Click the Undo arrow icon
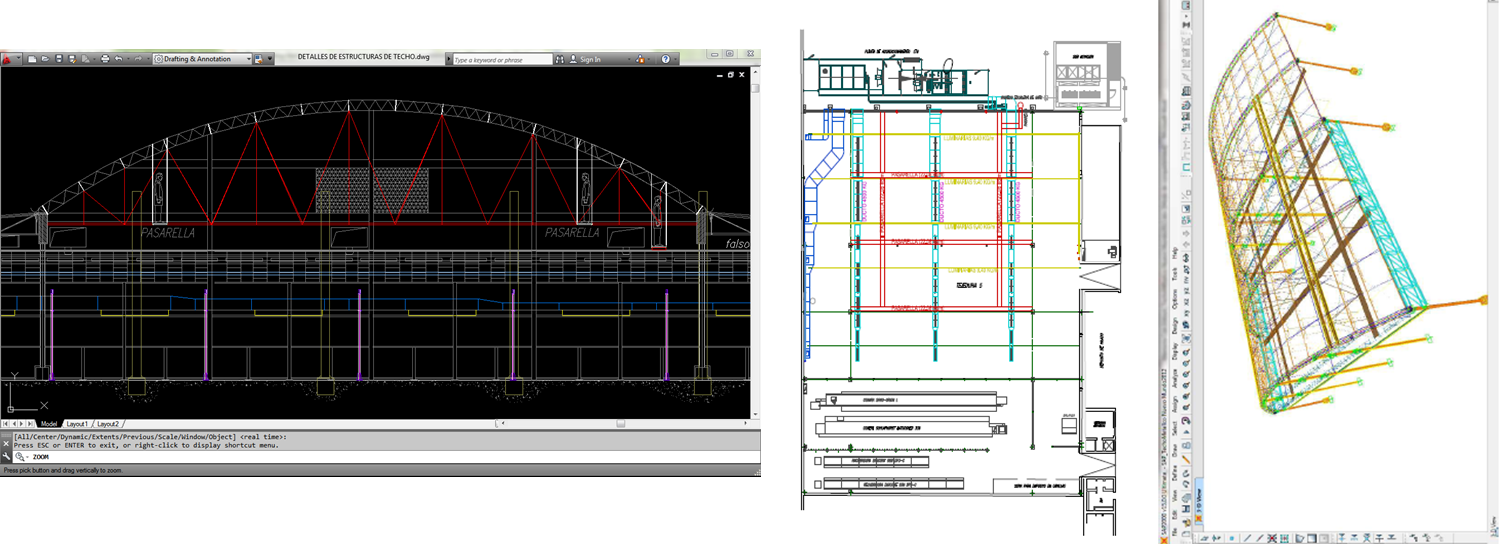 [x=119, y=59]
